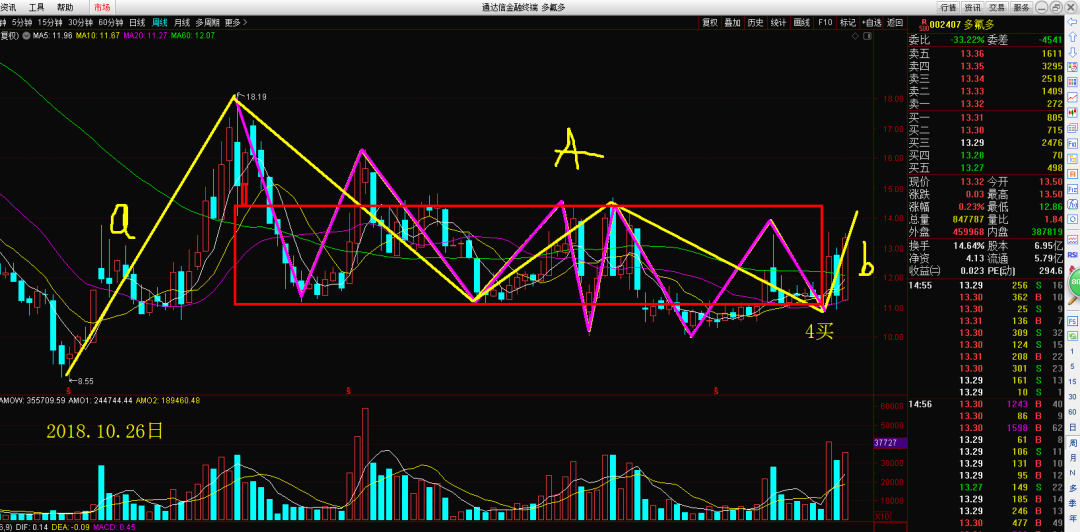Screen dimensions: 1080x532
Task: Click the 统计 statistics button
Action: (x=778, y=22)
